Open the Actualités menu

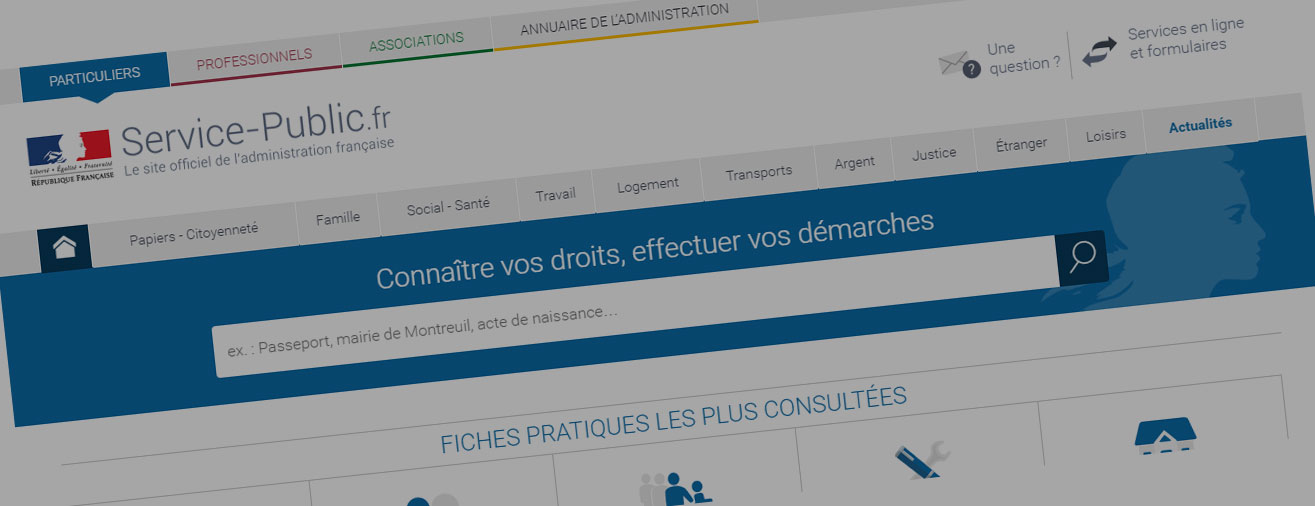point(1200,125)
